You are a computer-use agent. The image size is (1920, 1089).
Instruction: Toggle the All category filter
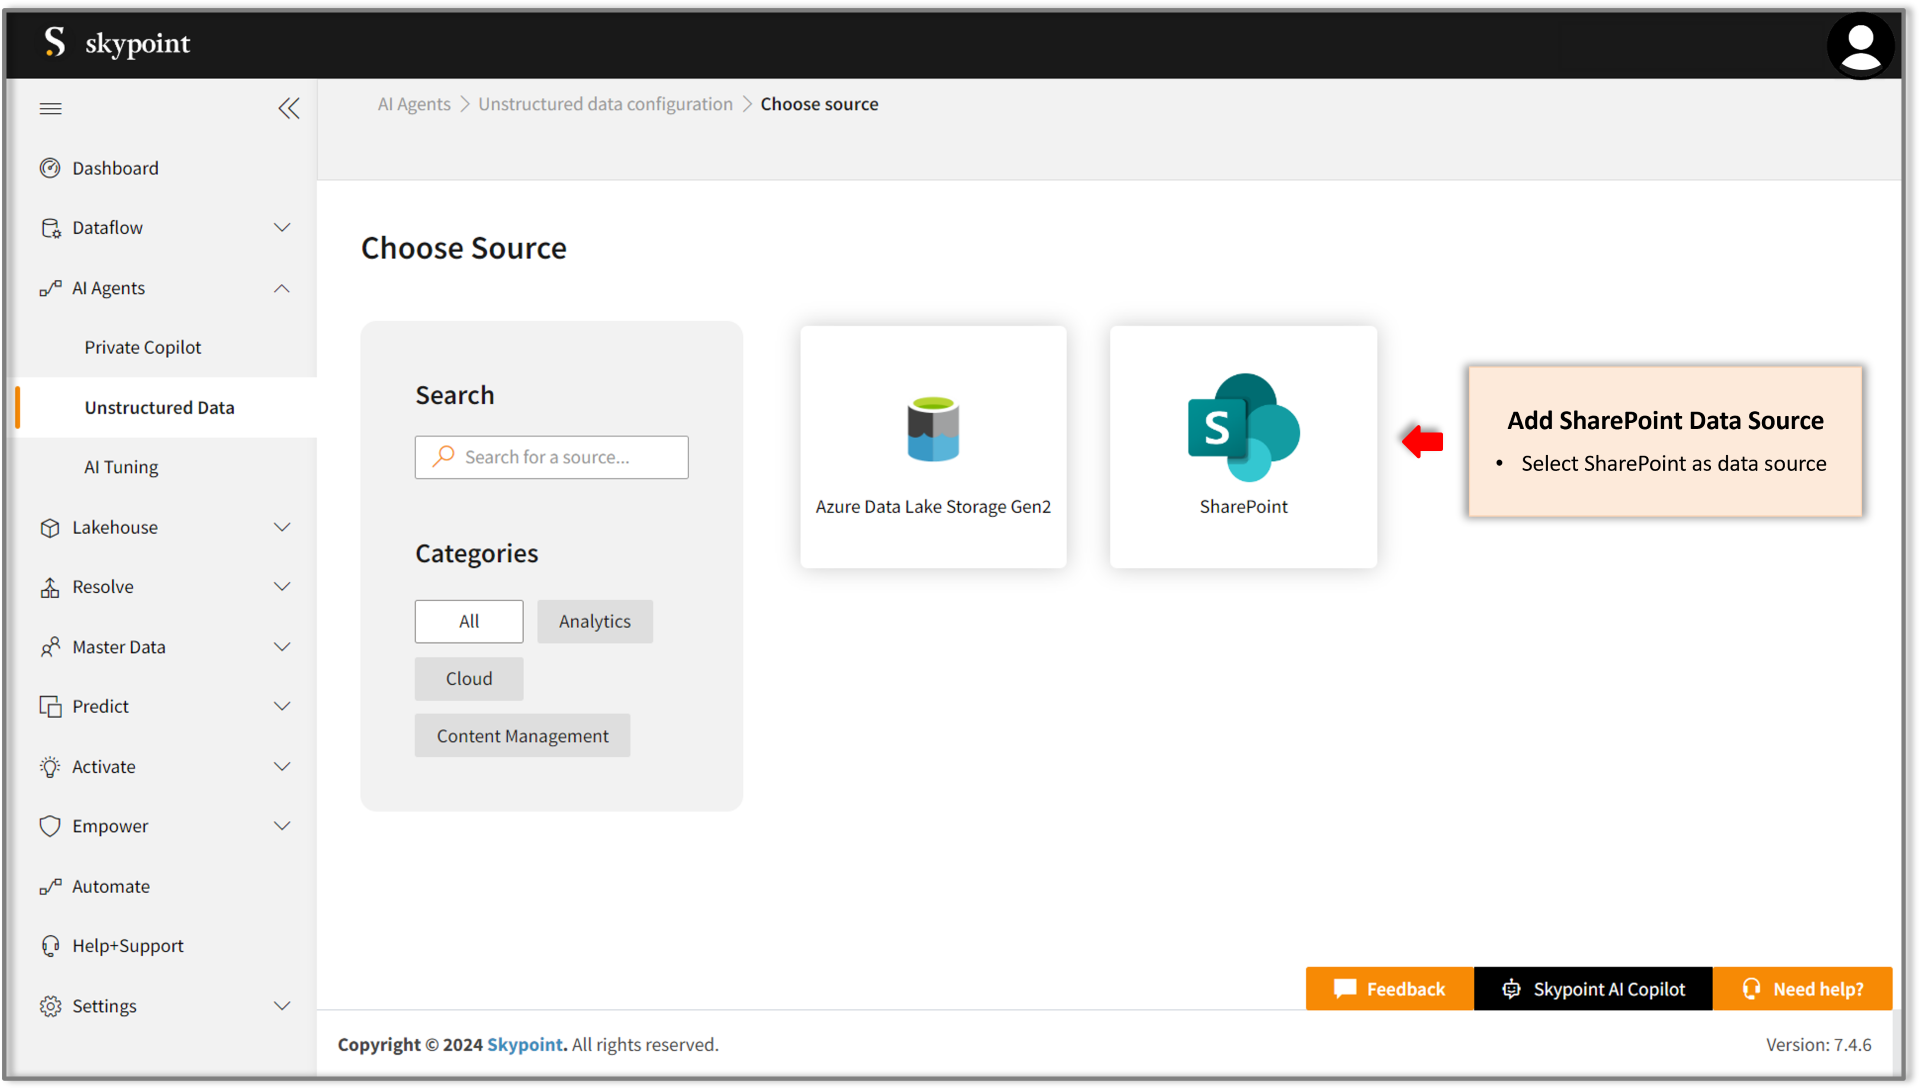point(468,621)
